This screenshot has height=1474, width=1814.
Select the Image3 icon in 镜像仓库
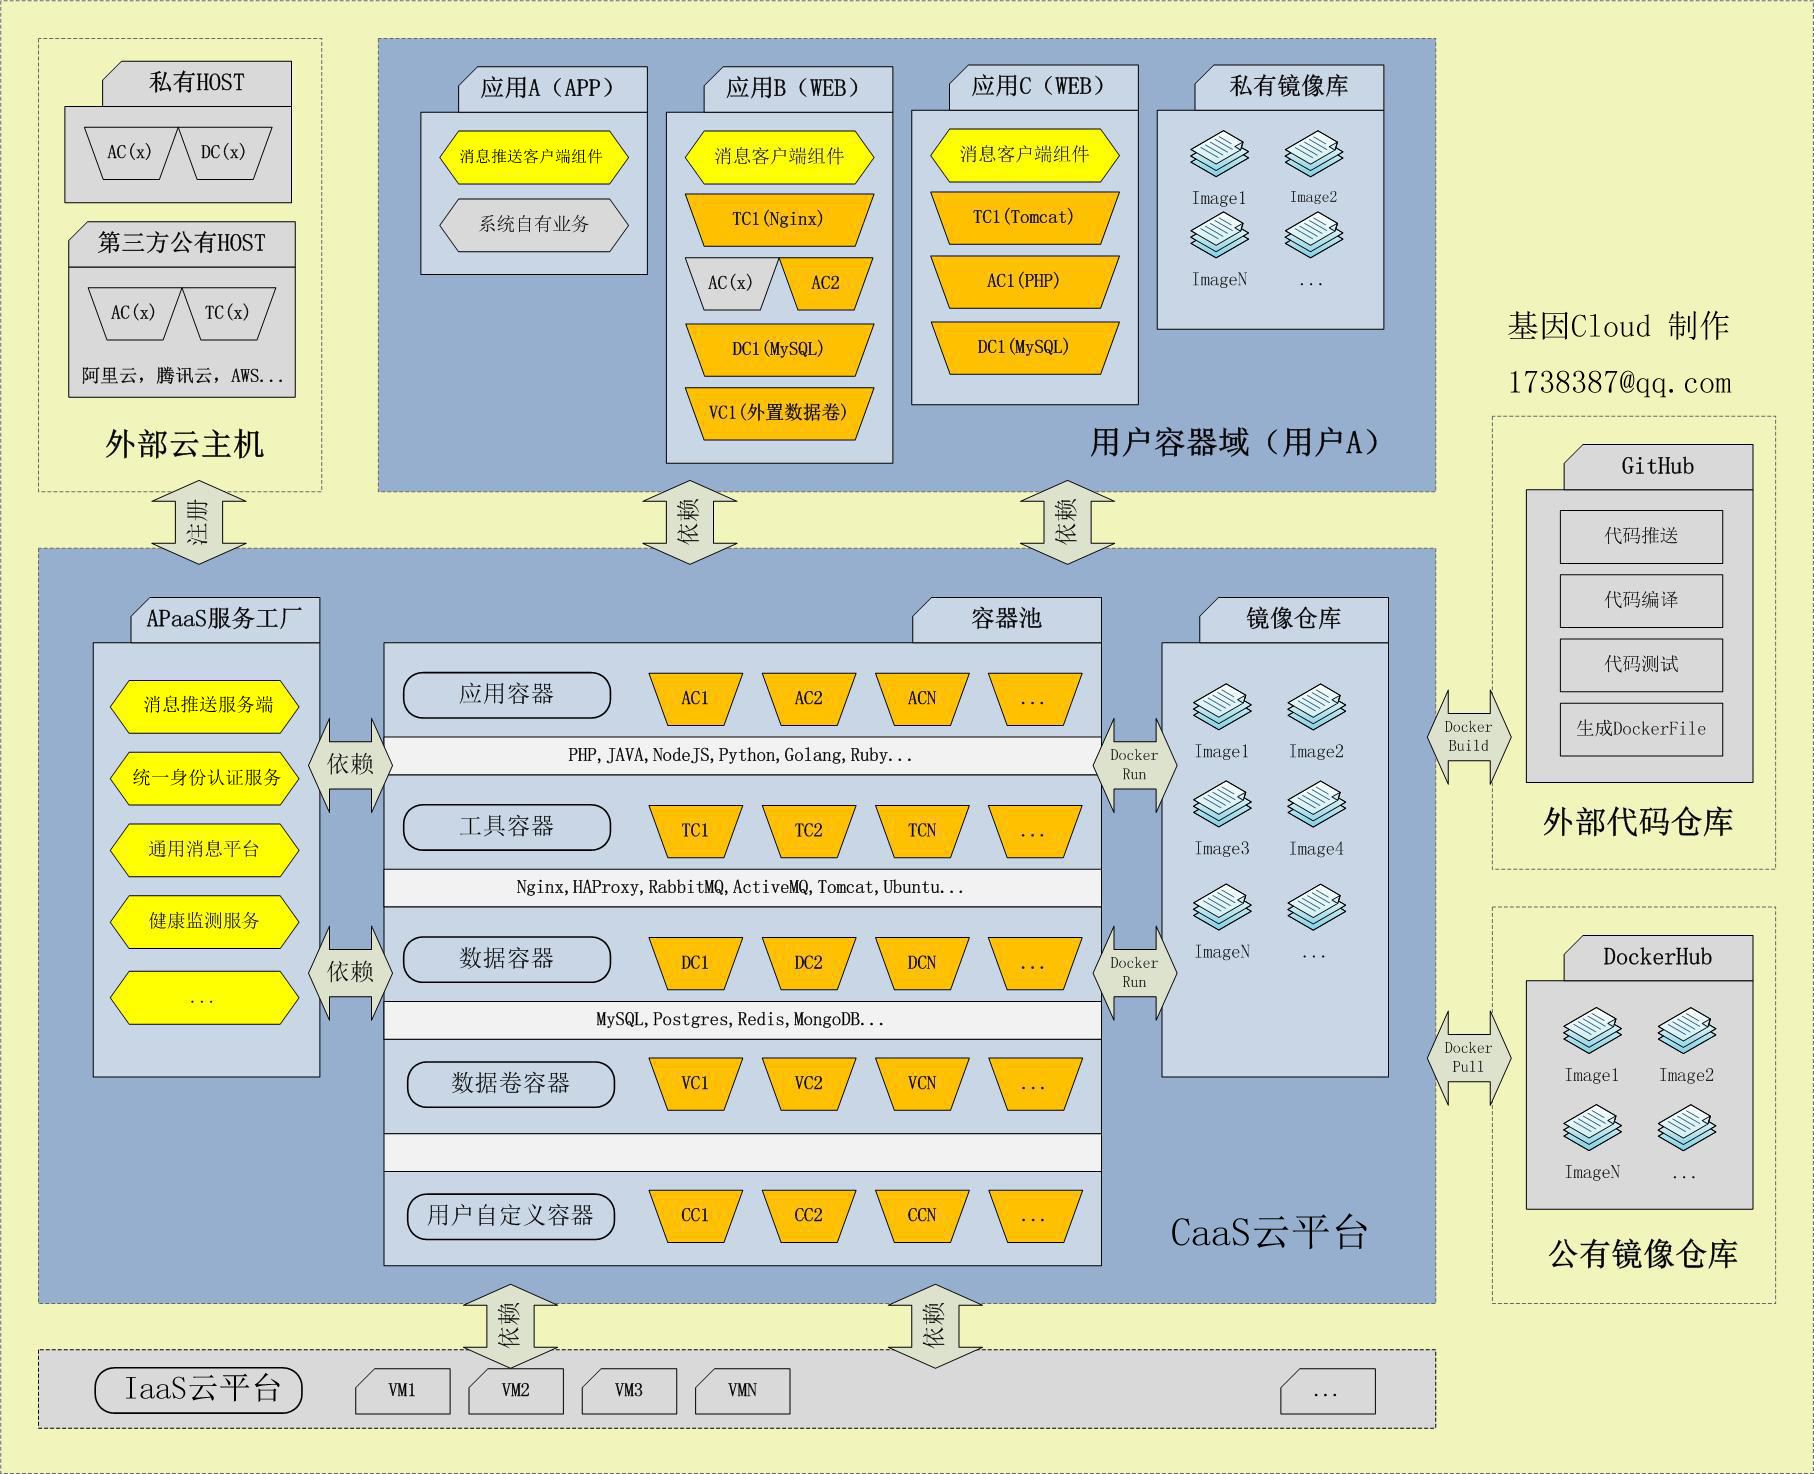1221,806
